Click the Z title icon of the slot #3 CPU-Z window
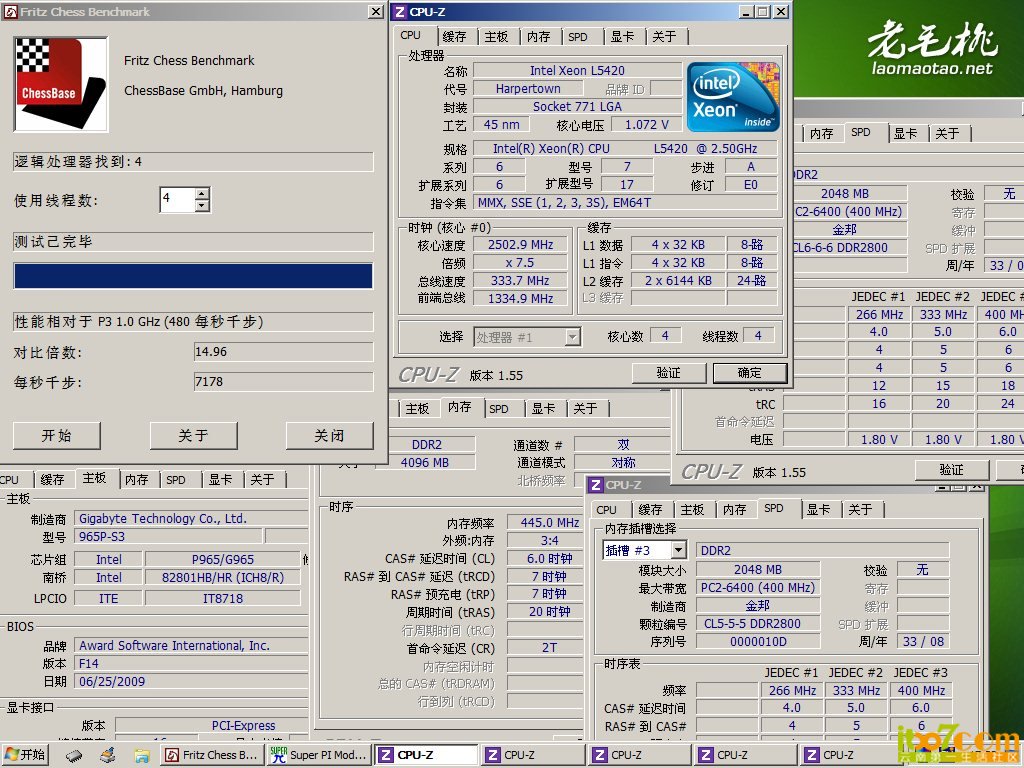Viewport: 1024px width, 768px height. click(595, 485)
